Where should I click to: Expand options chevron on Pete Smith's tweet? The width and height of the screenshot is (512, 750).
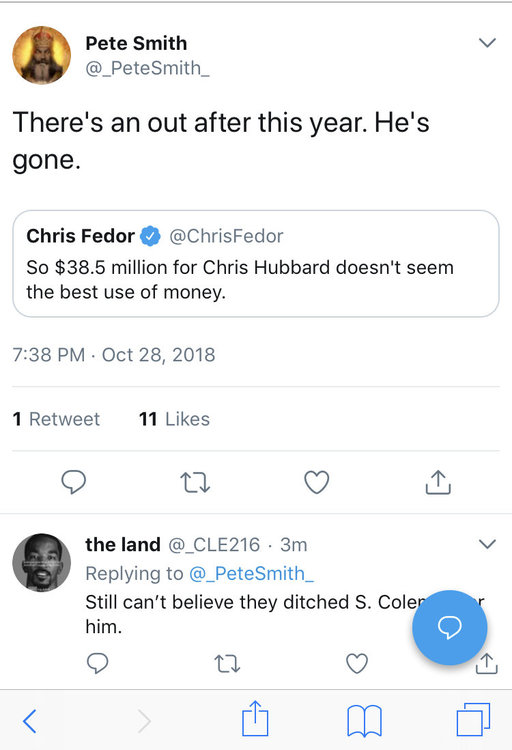tap(487, 43)
